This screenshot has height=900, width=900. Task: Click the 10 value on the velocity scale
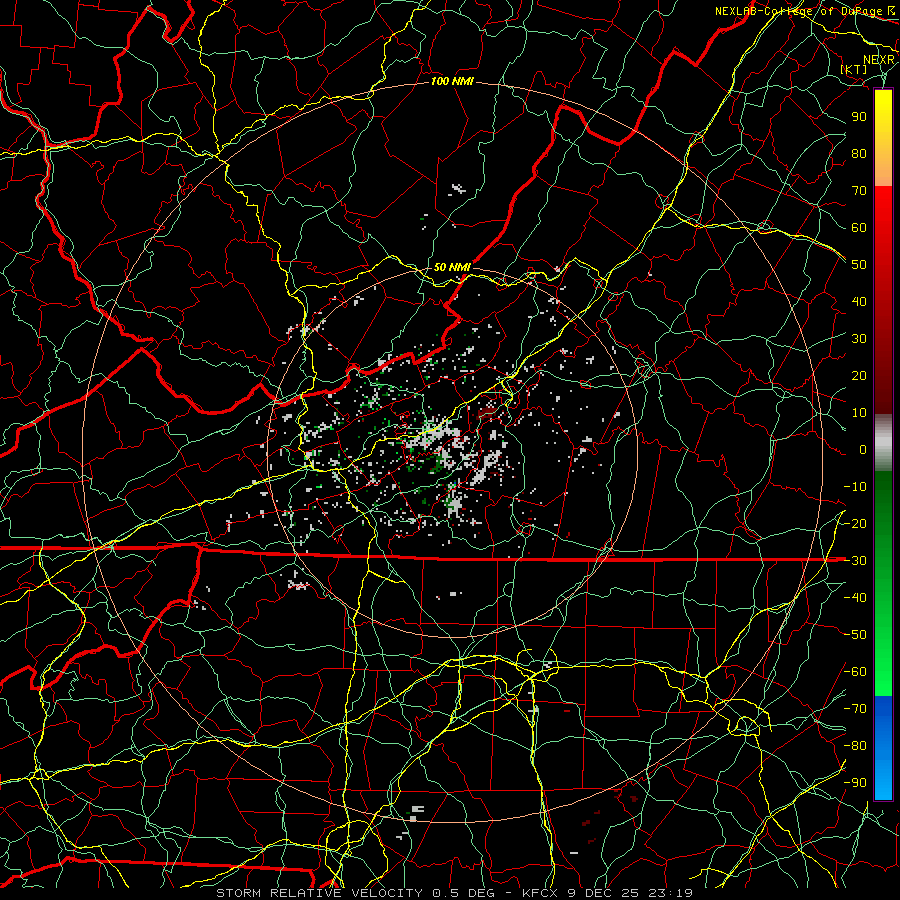[859, 413]
